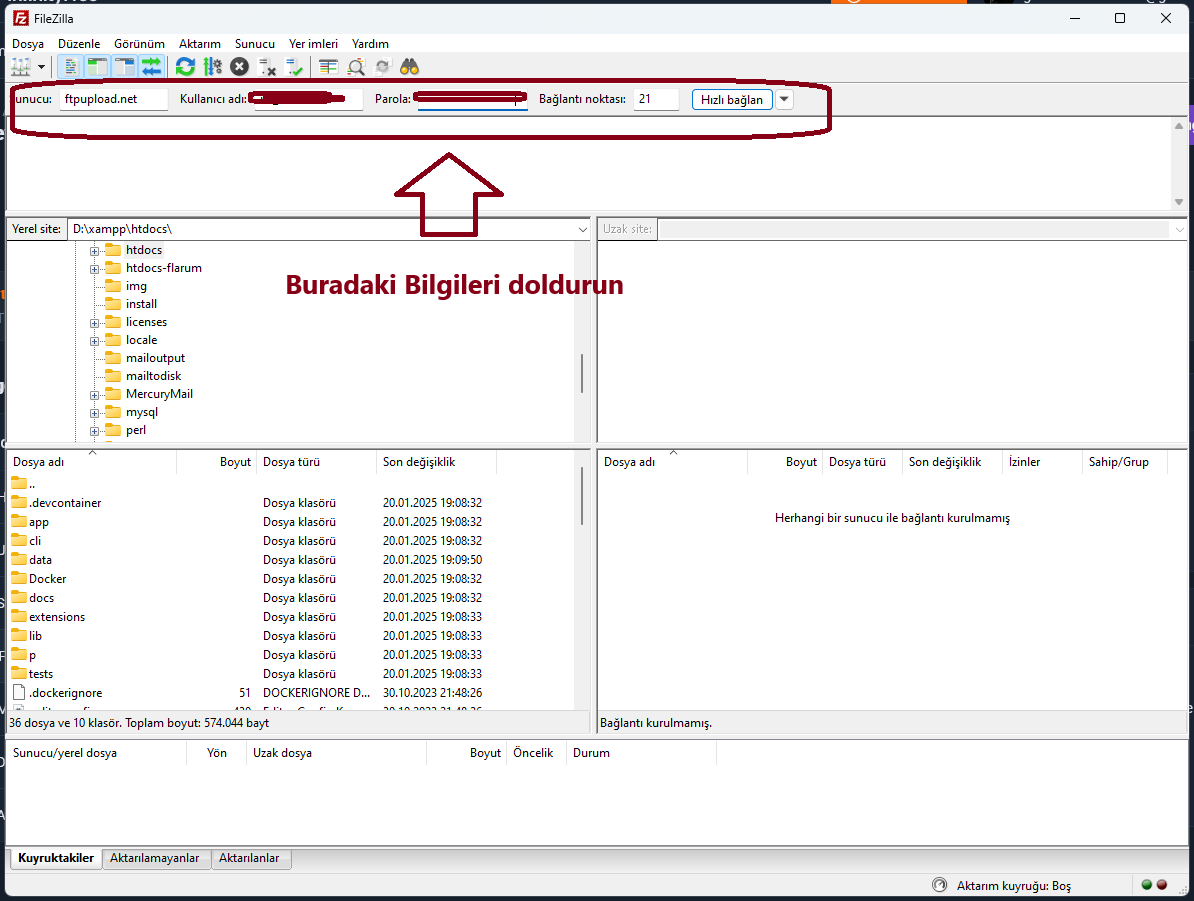1194x901 pixels.
Task: Toggle directory comparison icon
Action: point(356,67)
